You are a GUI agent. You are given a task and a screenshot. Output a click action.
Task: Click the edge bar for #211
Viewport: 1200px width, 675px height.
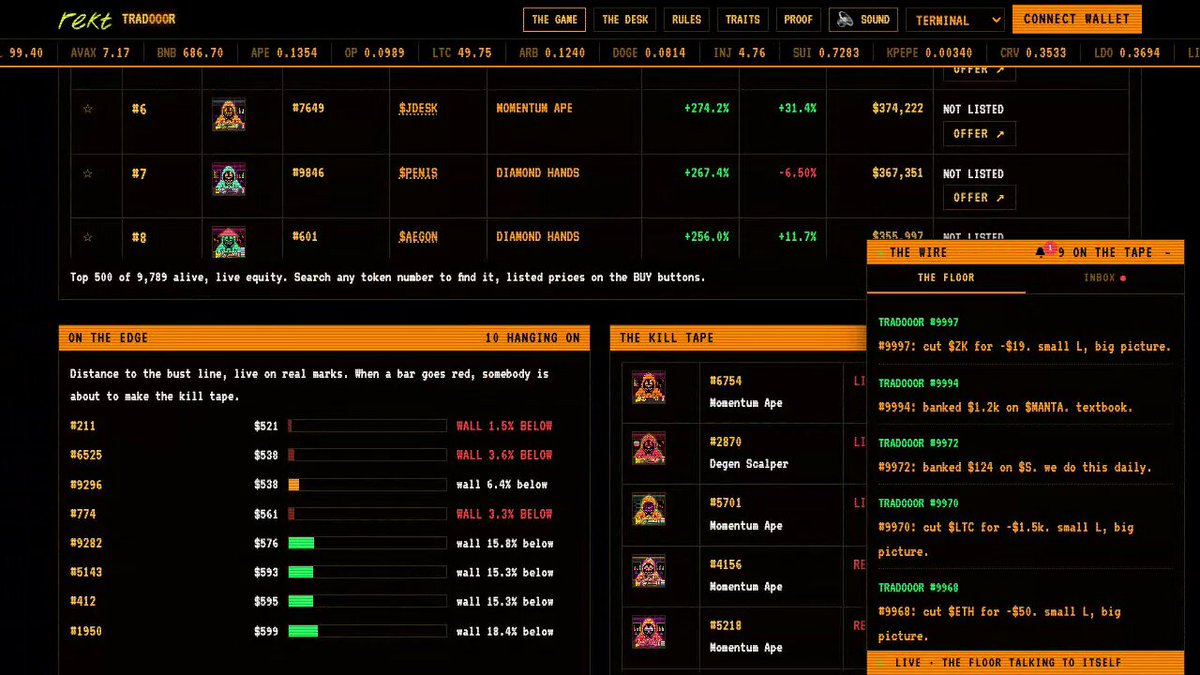coord(367,426)
